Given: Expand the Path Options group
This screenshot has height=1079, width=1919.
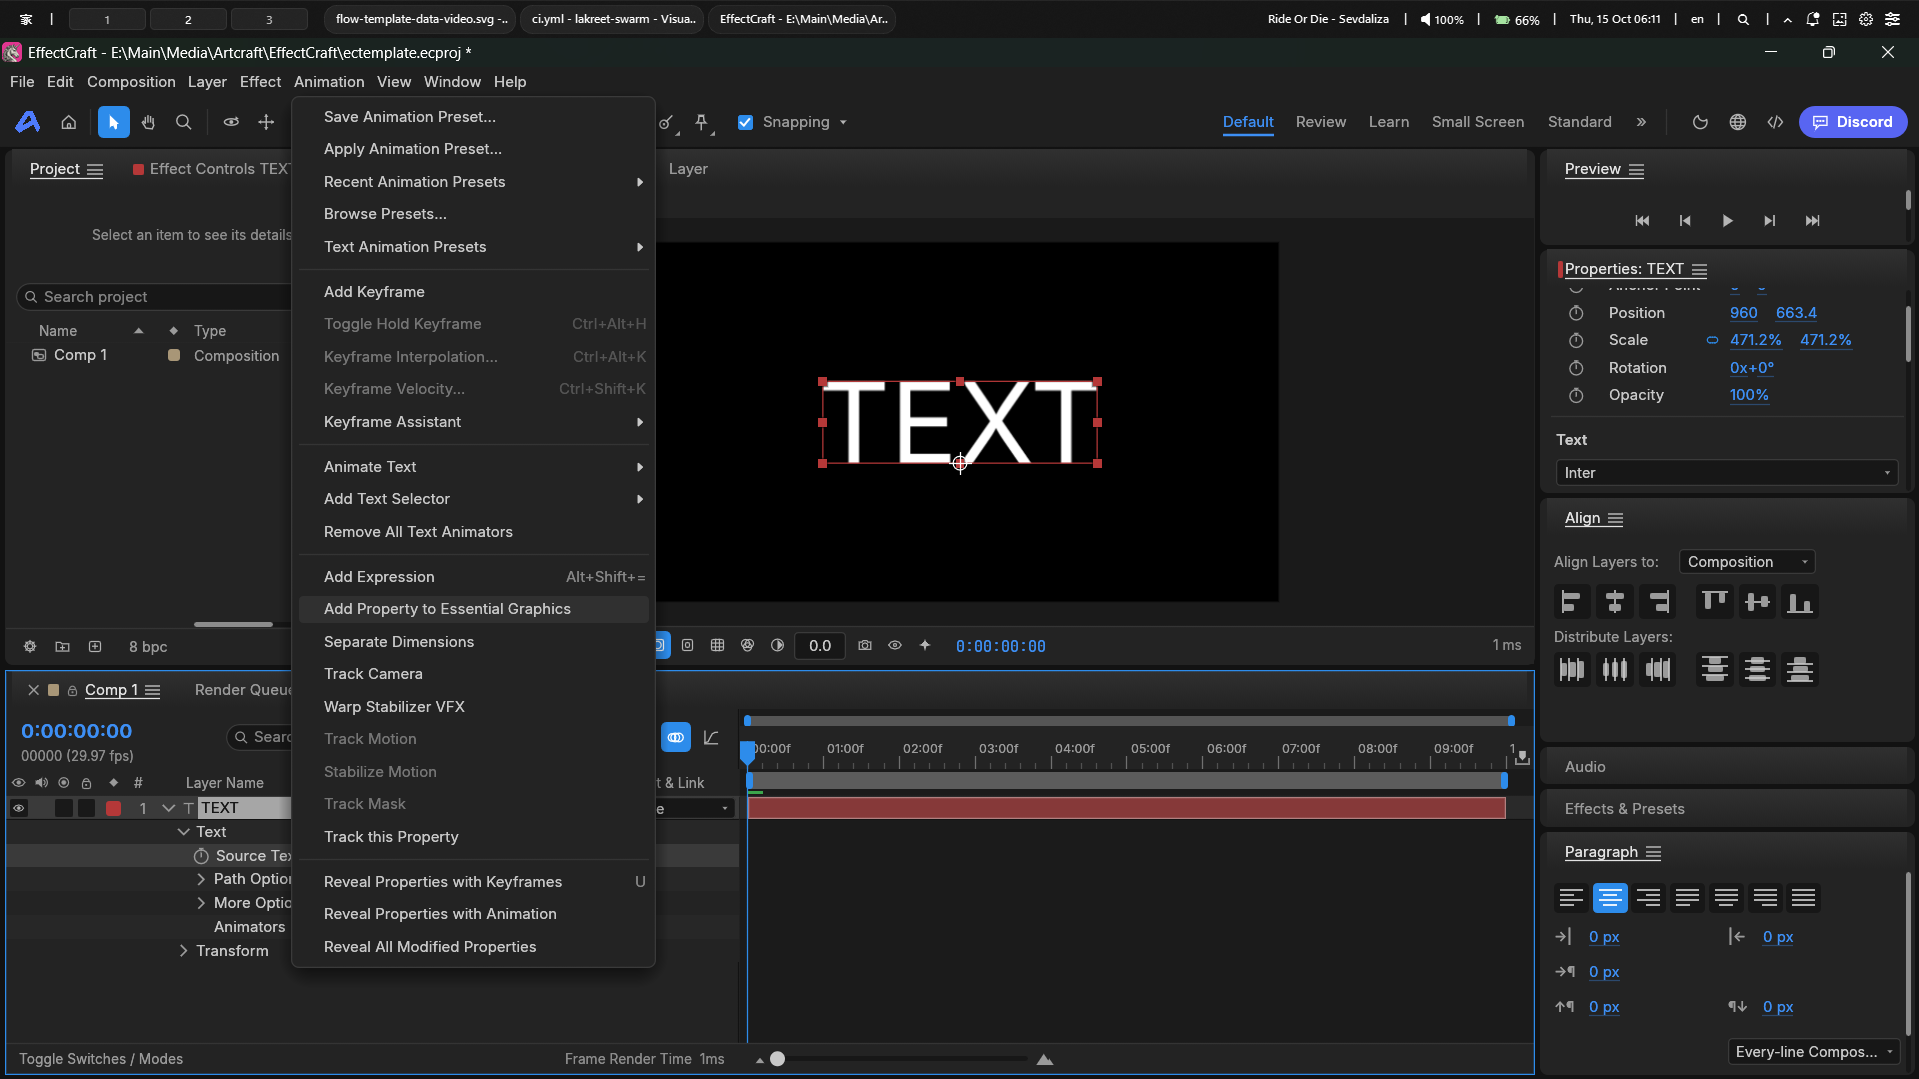Looking at the screenshot, I should (201, 879).
